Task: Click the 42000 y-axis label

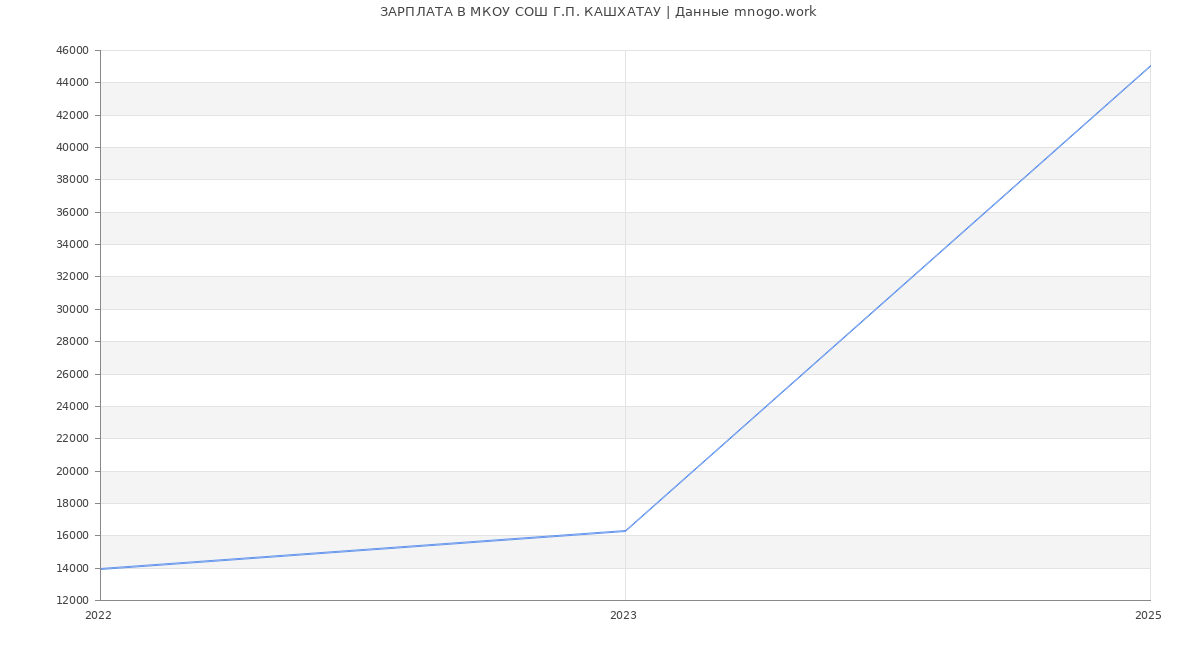Action: pos(72,115)
